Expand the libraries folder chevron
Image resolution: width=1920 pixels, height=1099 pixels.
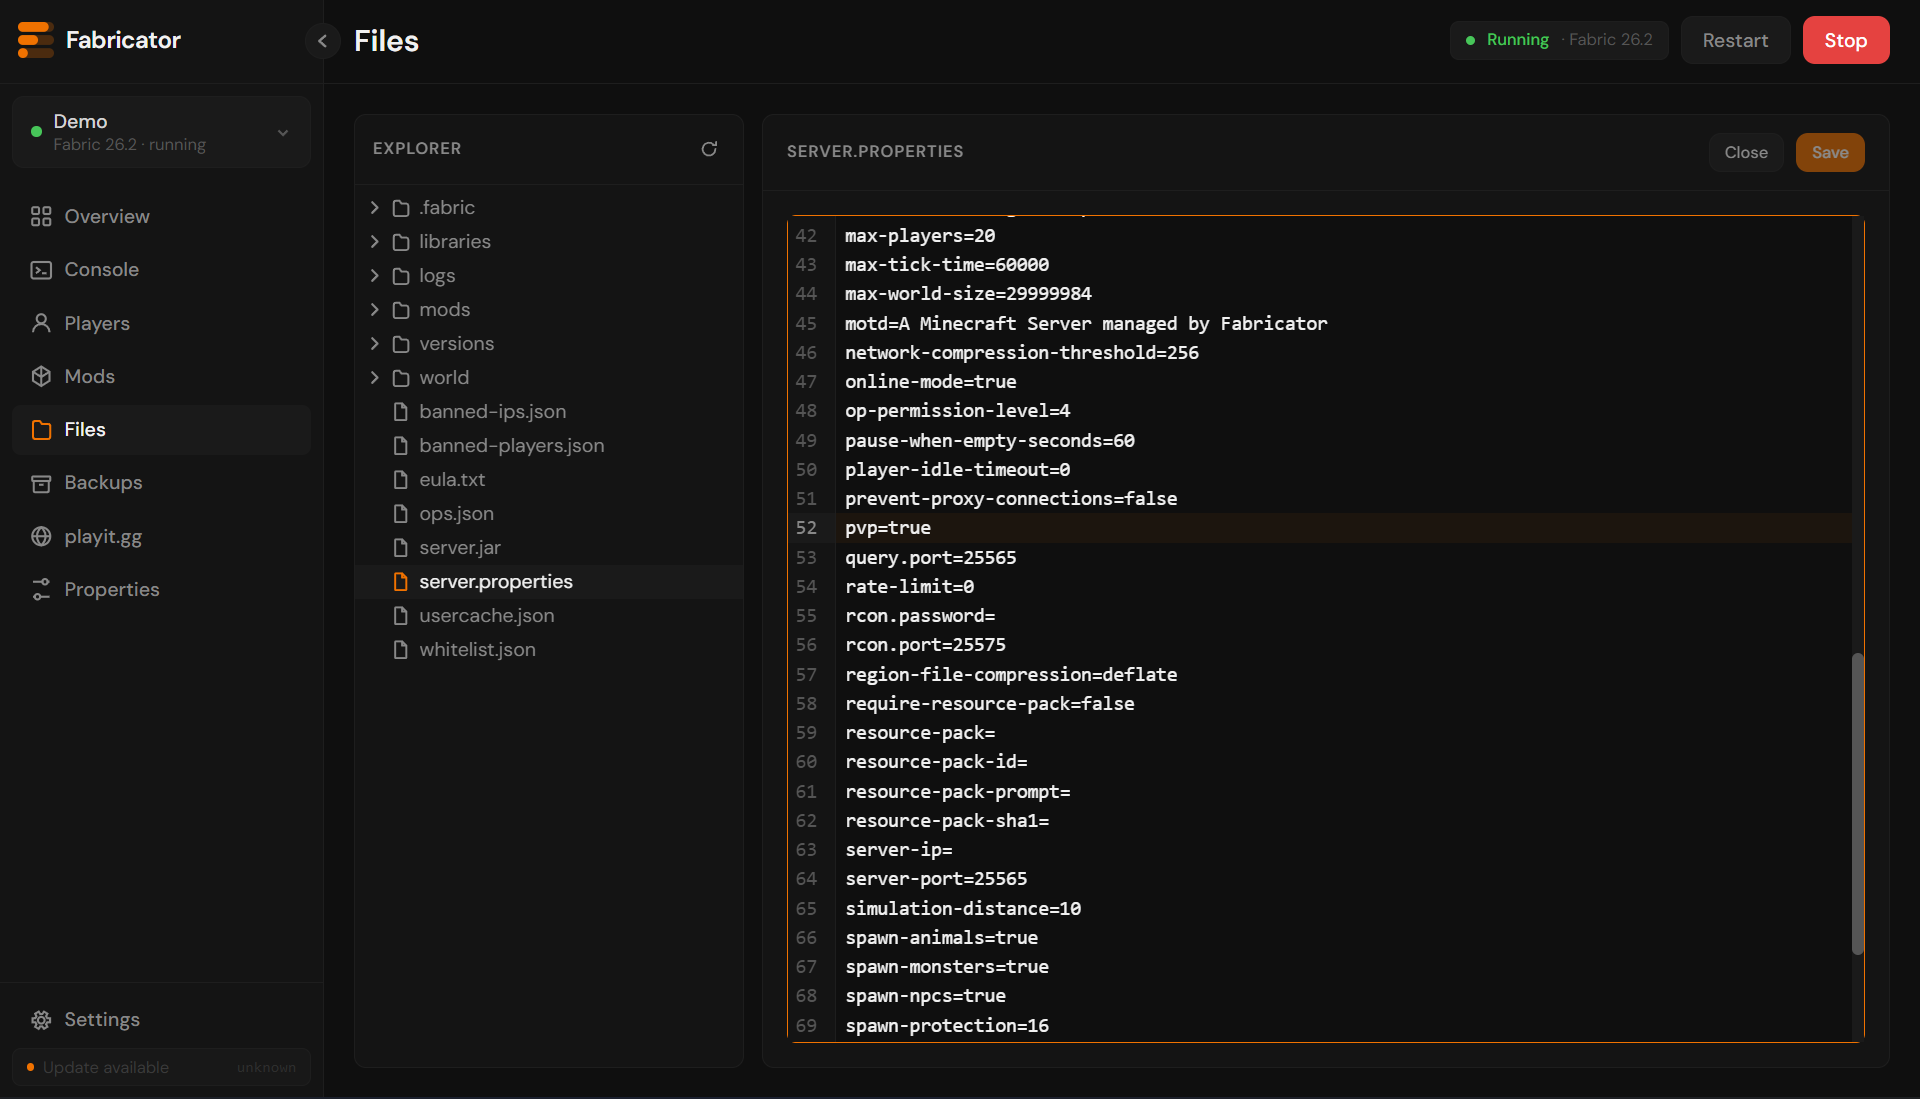point(375,242)
